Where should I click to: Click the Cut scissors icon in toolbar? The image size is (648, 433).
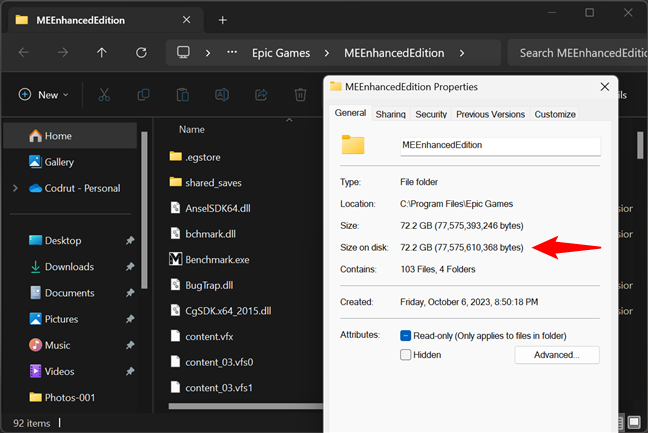click(x=104, y=95)
